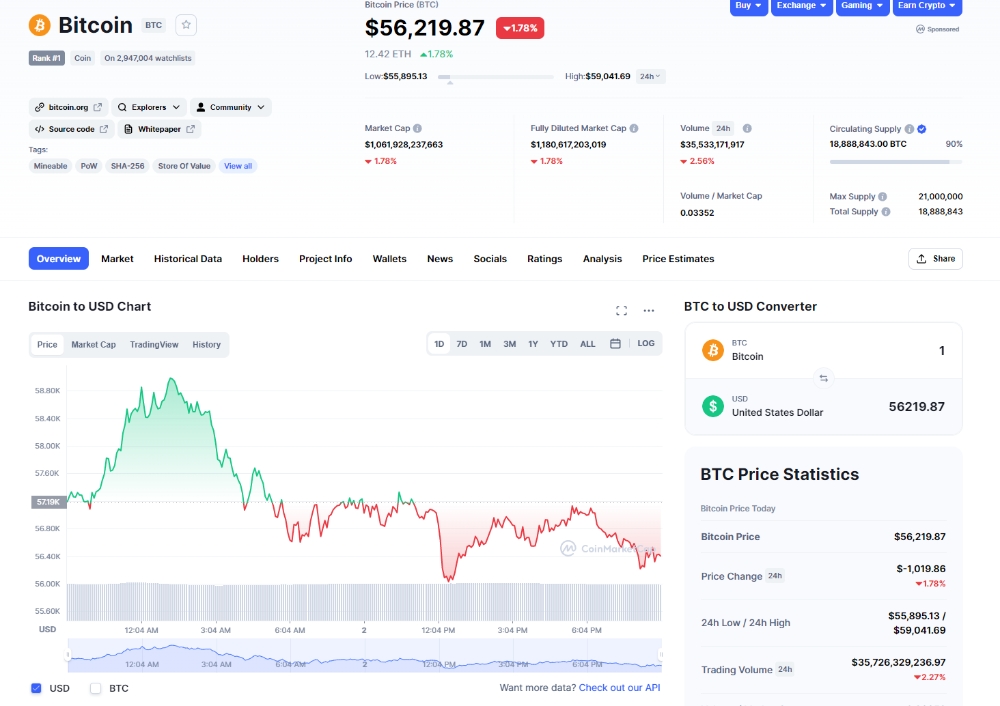This screenshot has width=1000, height=706.
Task: Select the YTD chart range
Action: [x=559, y=344]
